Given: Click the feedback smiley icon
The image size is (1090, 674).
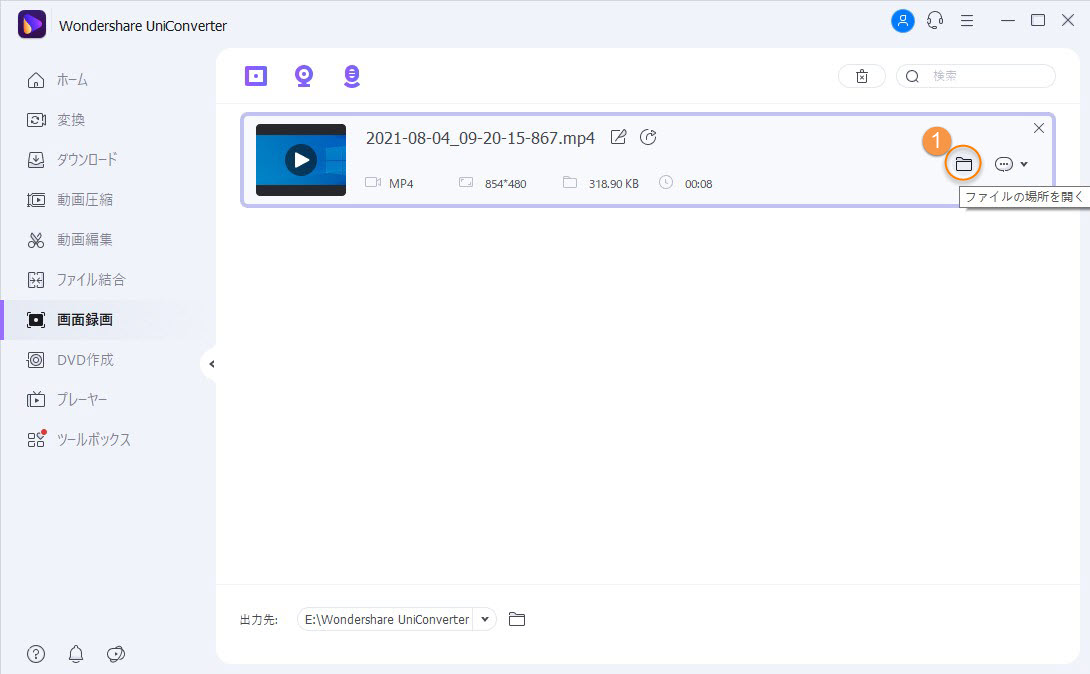Looking at the screenshot, I should click(x=116, y=654).
